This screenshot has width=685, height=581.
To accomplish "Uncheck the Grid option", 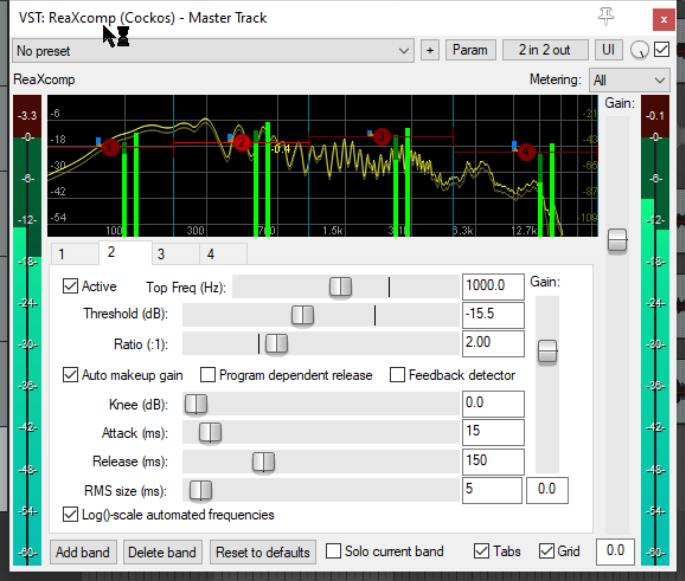I will [546, 551].
